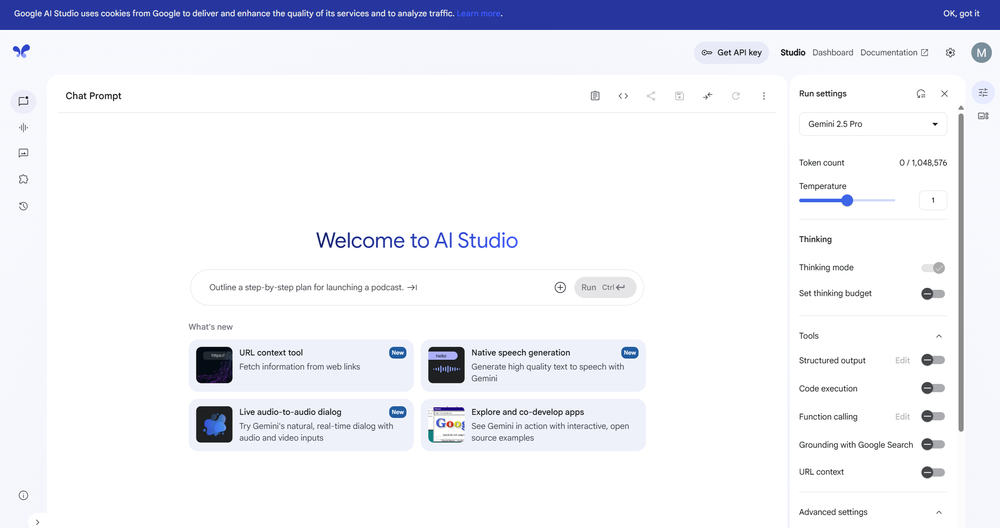
Task: Toggle Function calling switch
Action: (933, 416)
